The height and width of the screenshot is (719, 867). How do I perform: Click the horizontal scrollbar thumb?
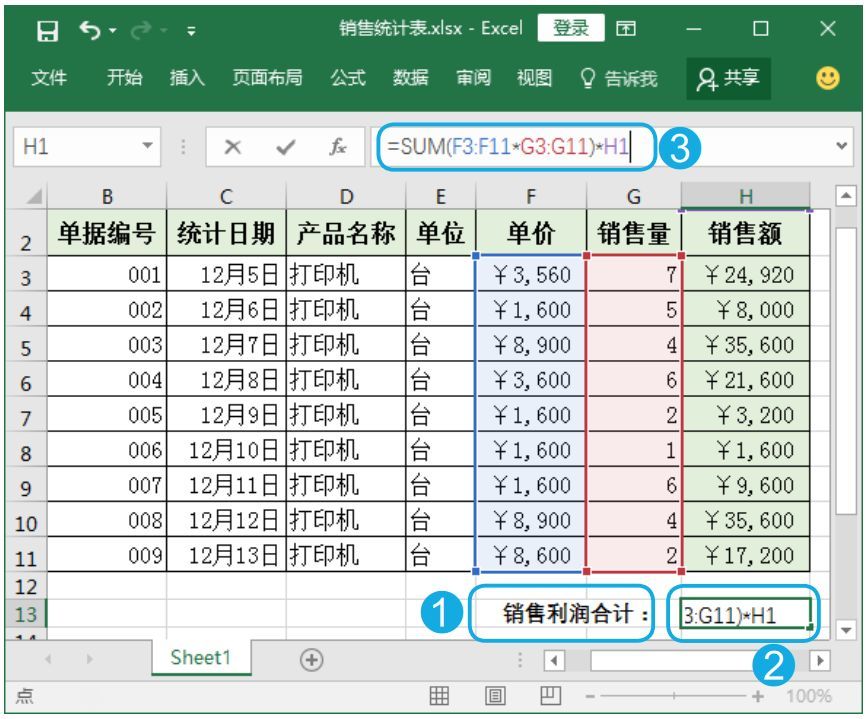680,660
